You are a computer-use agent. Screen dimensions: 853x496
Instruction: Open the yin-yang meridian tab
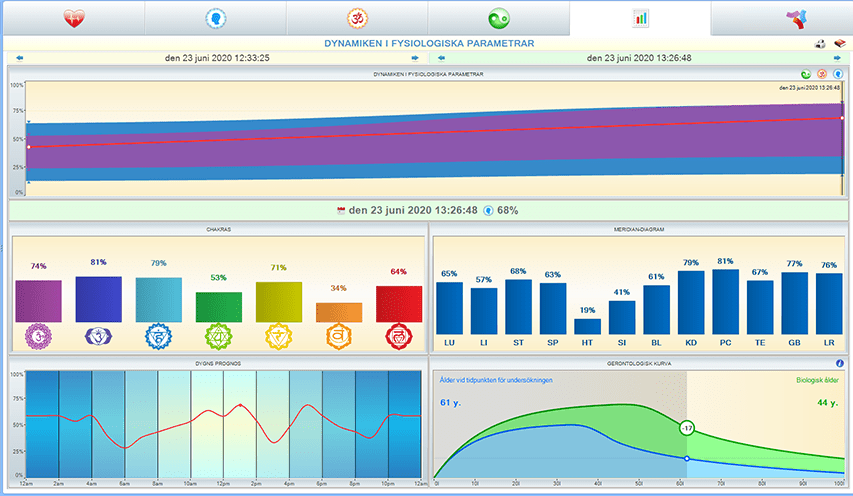tap(498, 18)
